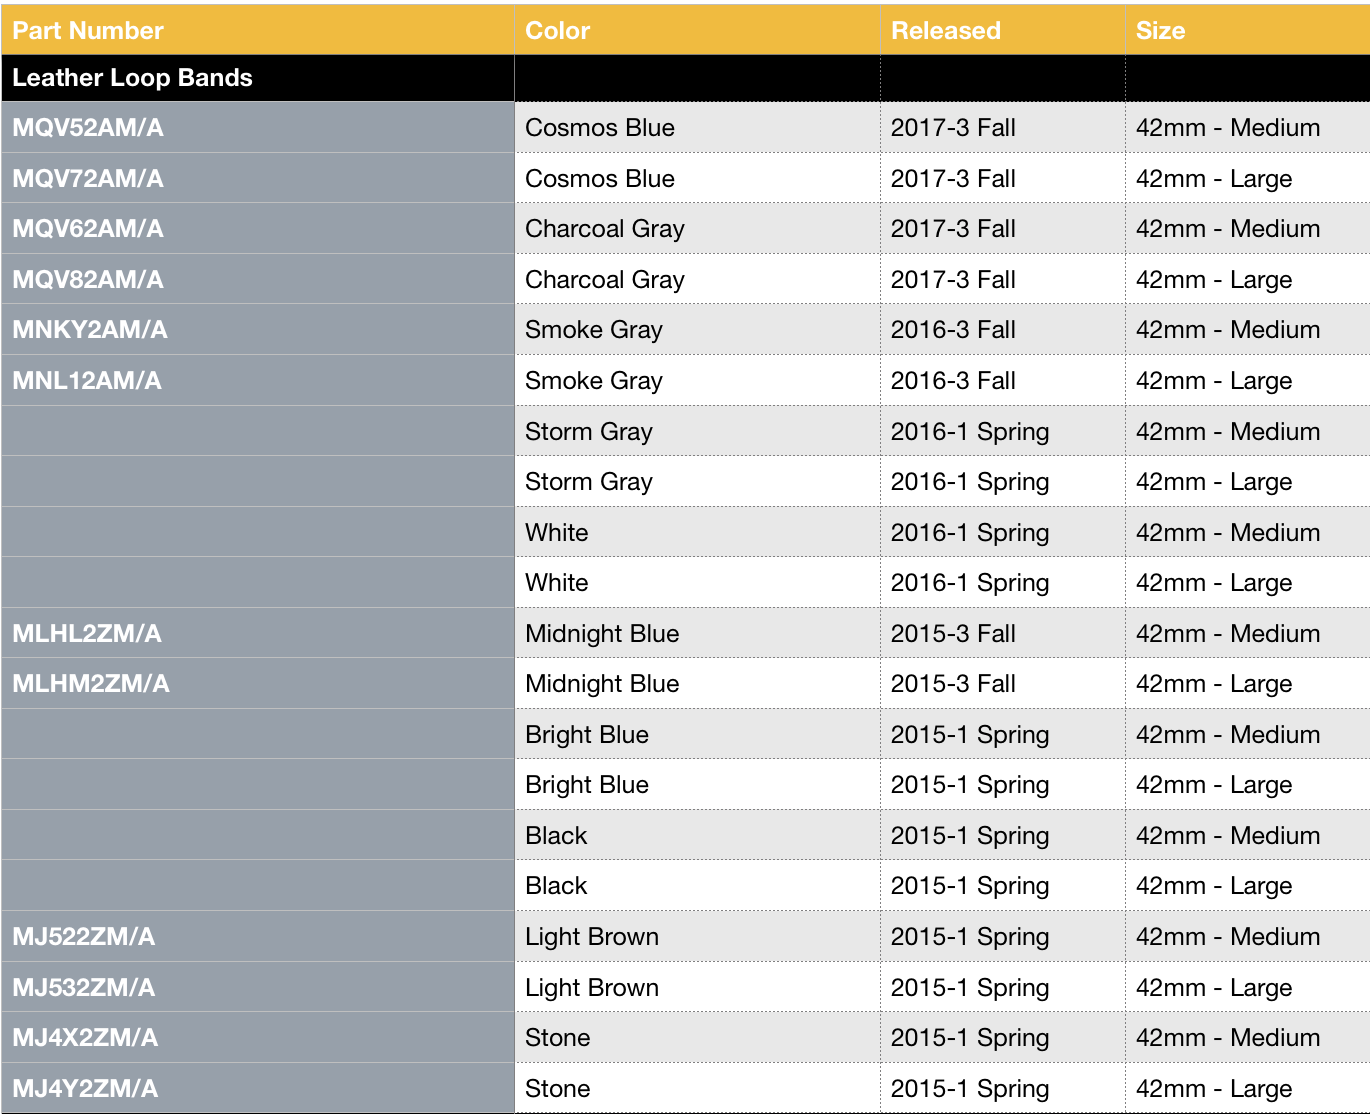This screenshot has height=1114, width=1370.
Task: Click Smoke Gray color in MNL12AM/A row
Action: [594, 381]
